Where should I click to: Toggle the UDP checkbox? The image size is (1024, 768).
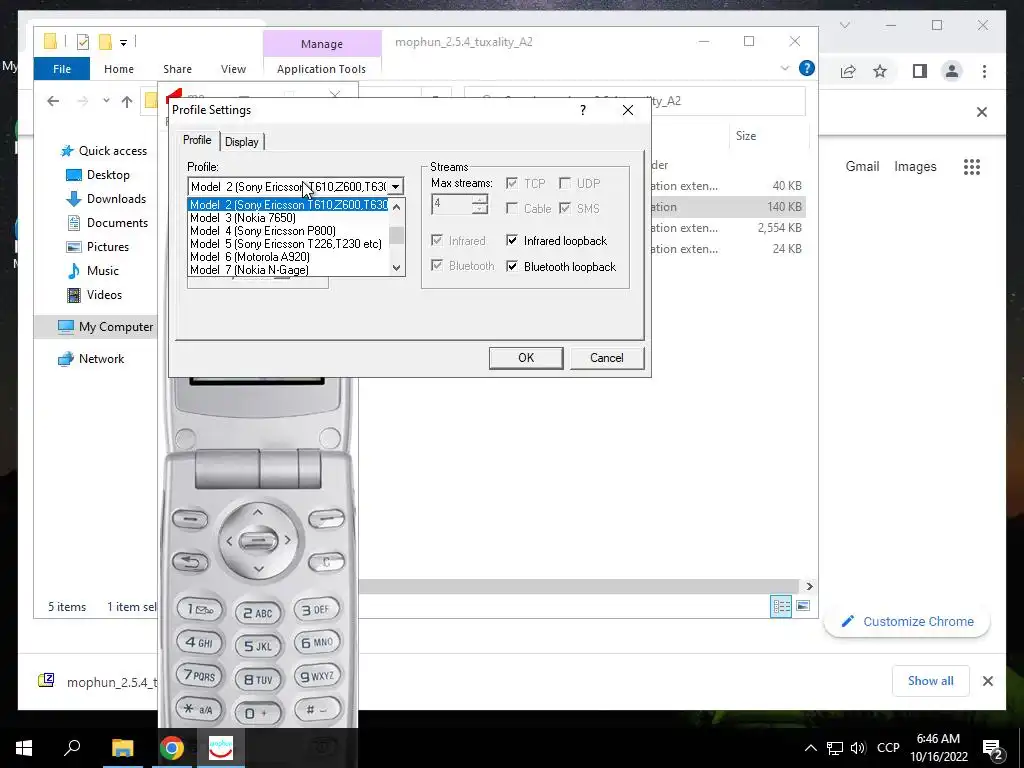point(579,184)
